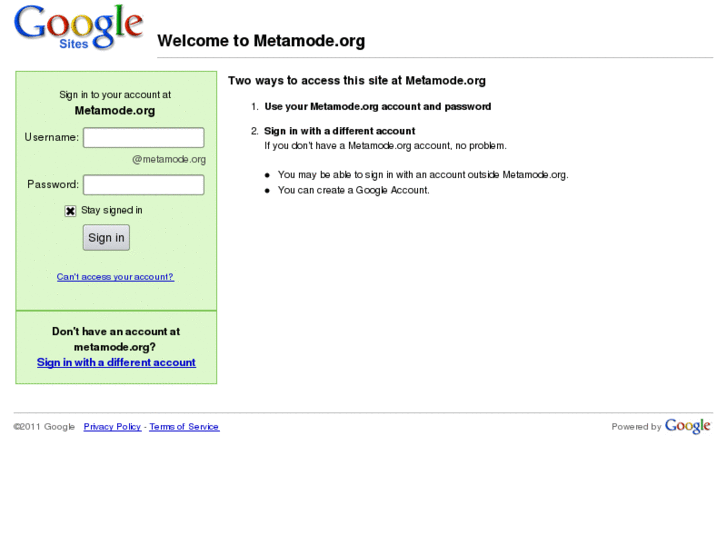
Task: Click the "©2011 Google" copyright text
Action: 44,427
